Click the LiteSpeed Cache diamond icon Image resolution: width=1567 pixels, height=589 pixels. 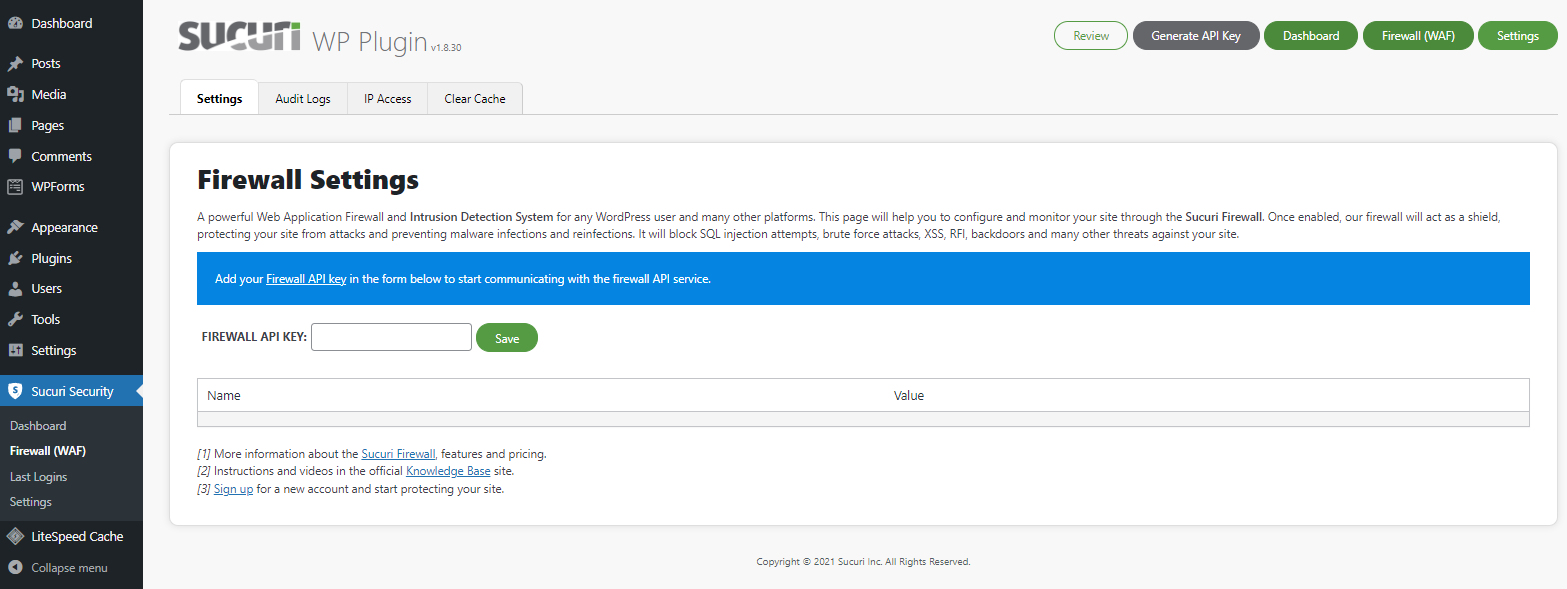click(15, 537)
